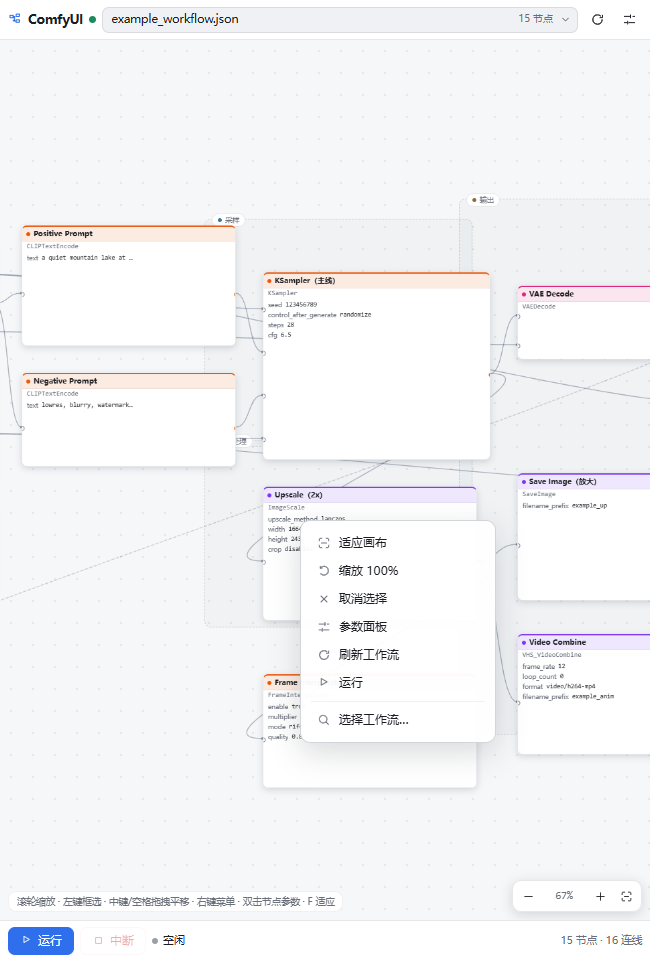
Task: Click fit-to-canvas icon beside zoom controls
Action: pos(626,896)
